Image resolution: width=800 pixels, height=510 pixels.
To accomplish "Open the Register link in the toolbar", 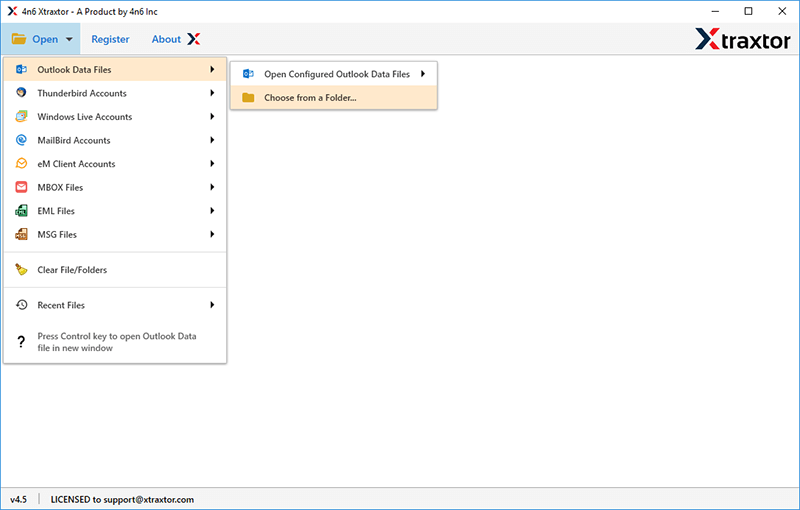I will tap(110, 39).
